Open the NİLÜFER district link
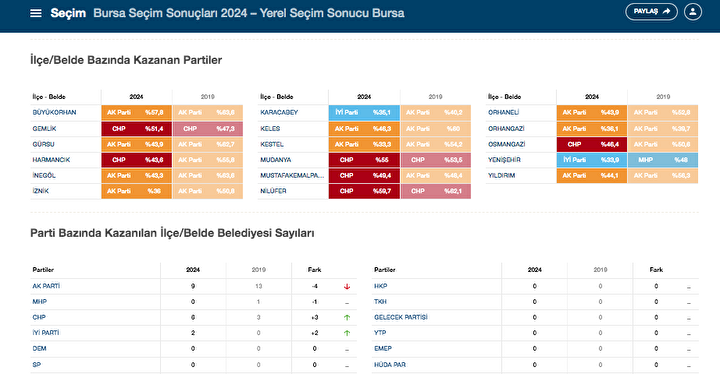The height and width of the screenshot is (374, 720). click(x=273, y=191)
